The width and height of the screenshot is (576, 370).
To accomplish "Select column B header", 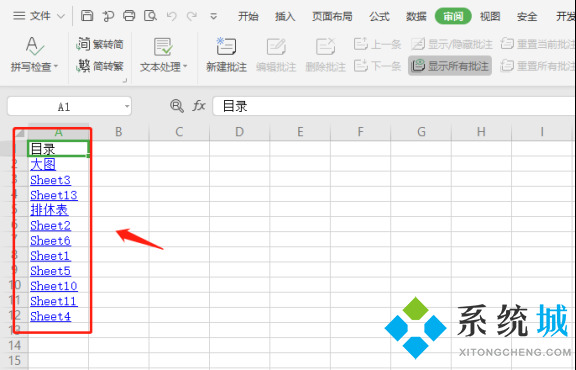I will (119, 132).
